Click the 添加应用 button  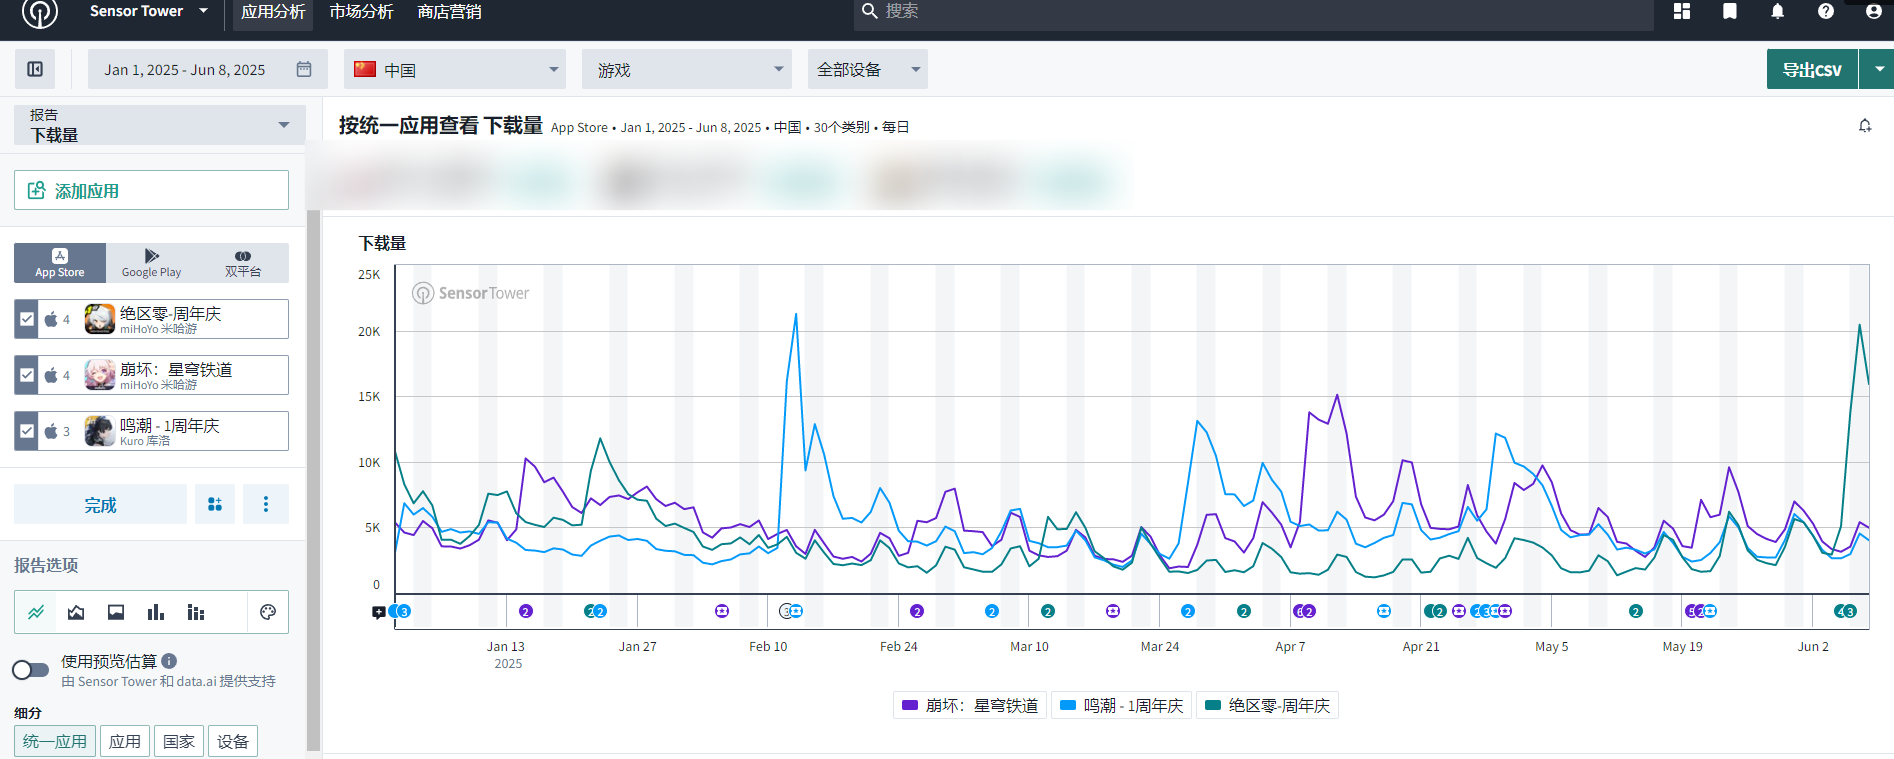pos(151,190)
